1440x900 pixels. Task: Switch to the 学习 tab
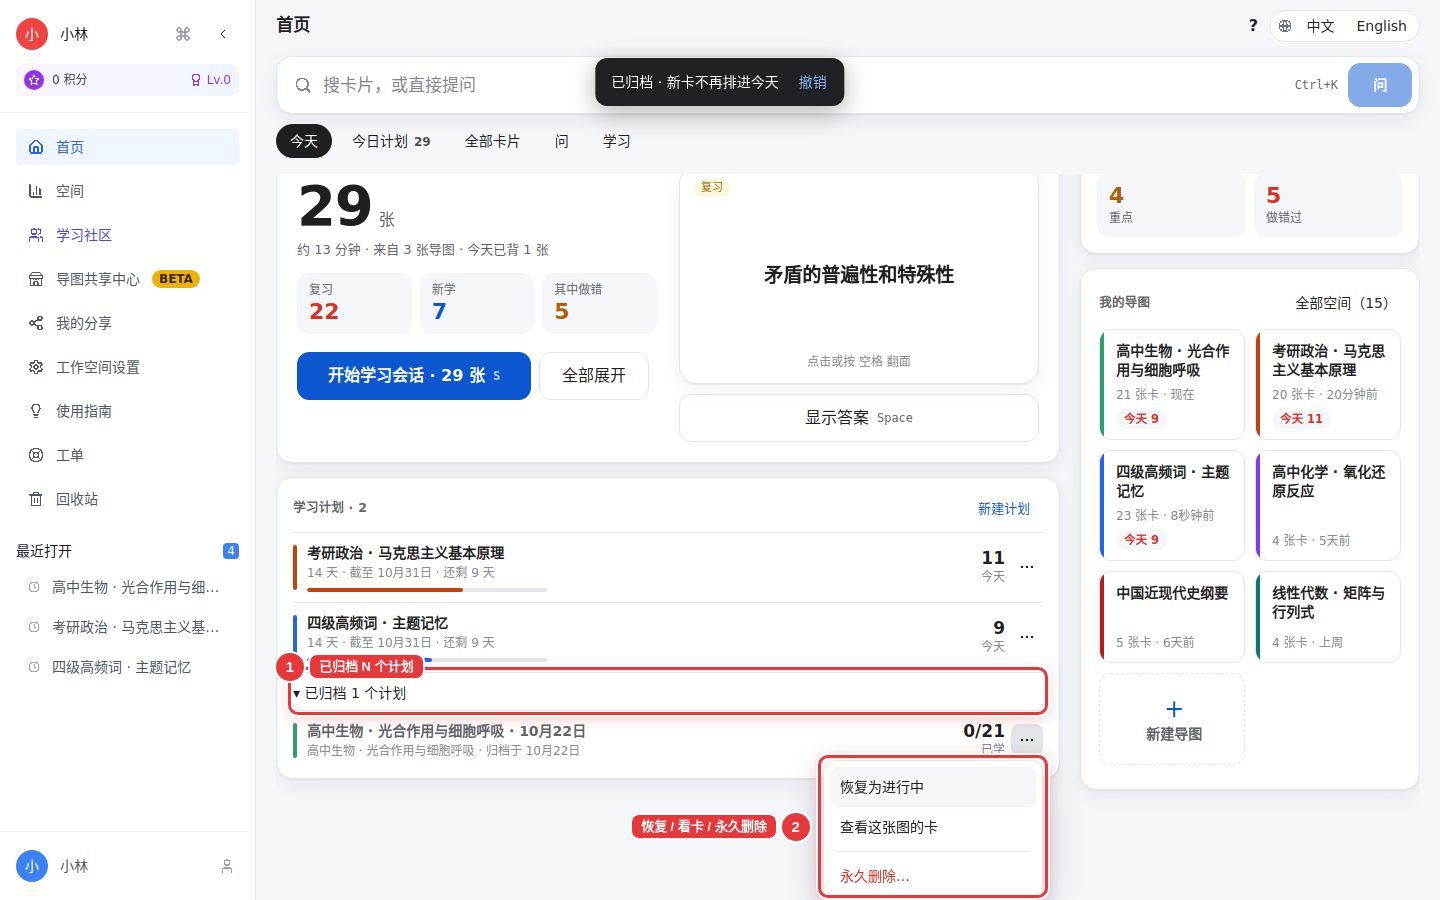(x=617, y=141)
